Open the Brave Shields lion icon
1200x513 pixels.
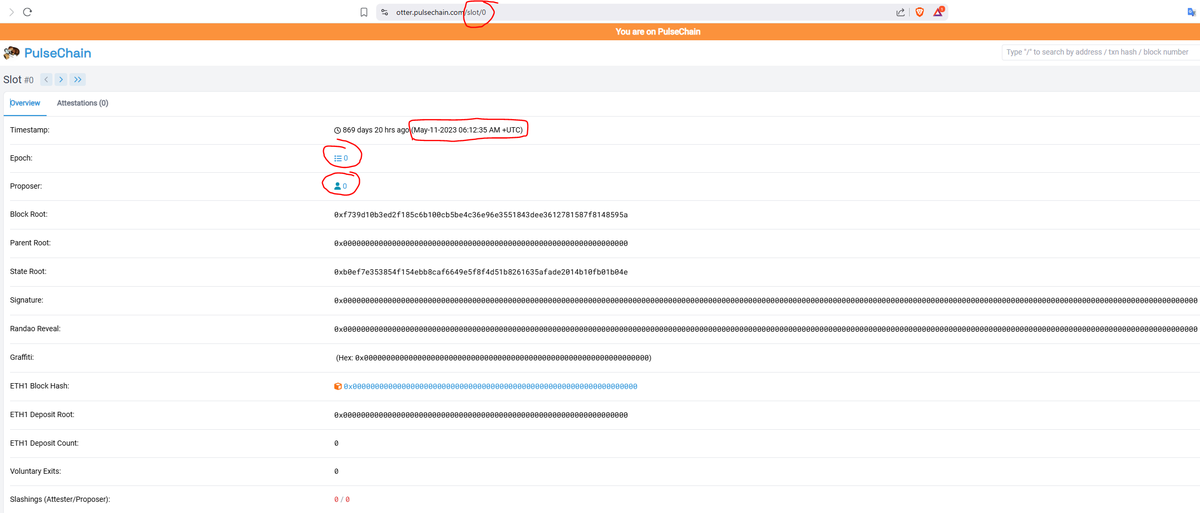(920, 12)
